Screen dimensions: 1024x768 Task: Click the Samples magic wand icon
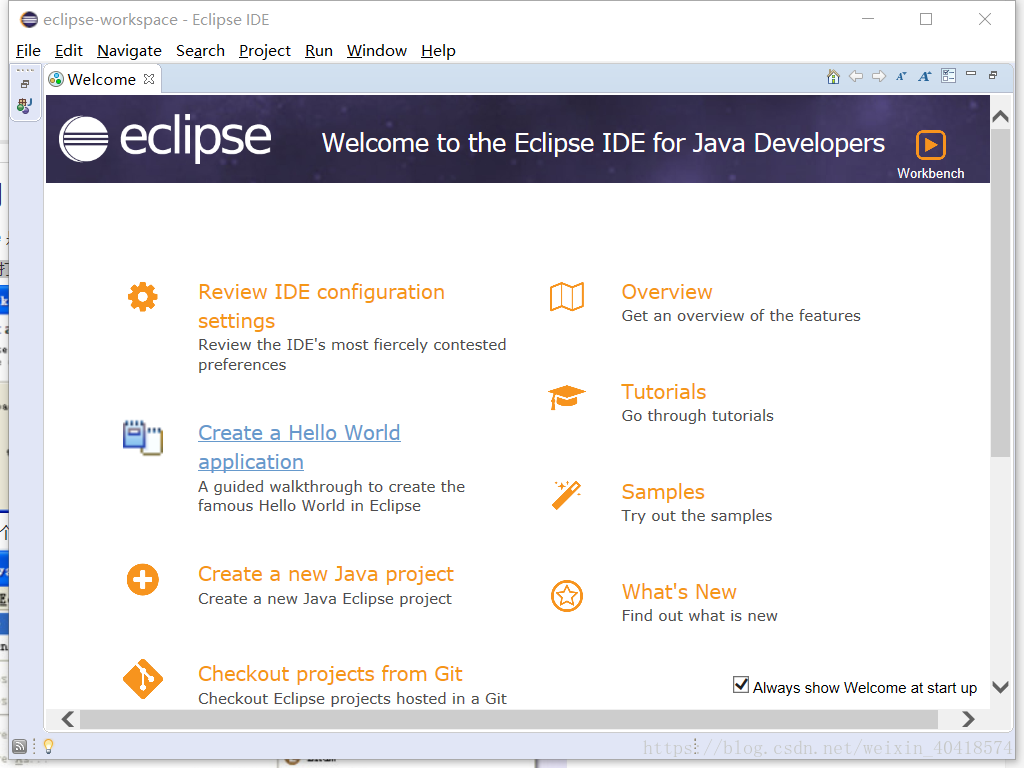[566, 496]
